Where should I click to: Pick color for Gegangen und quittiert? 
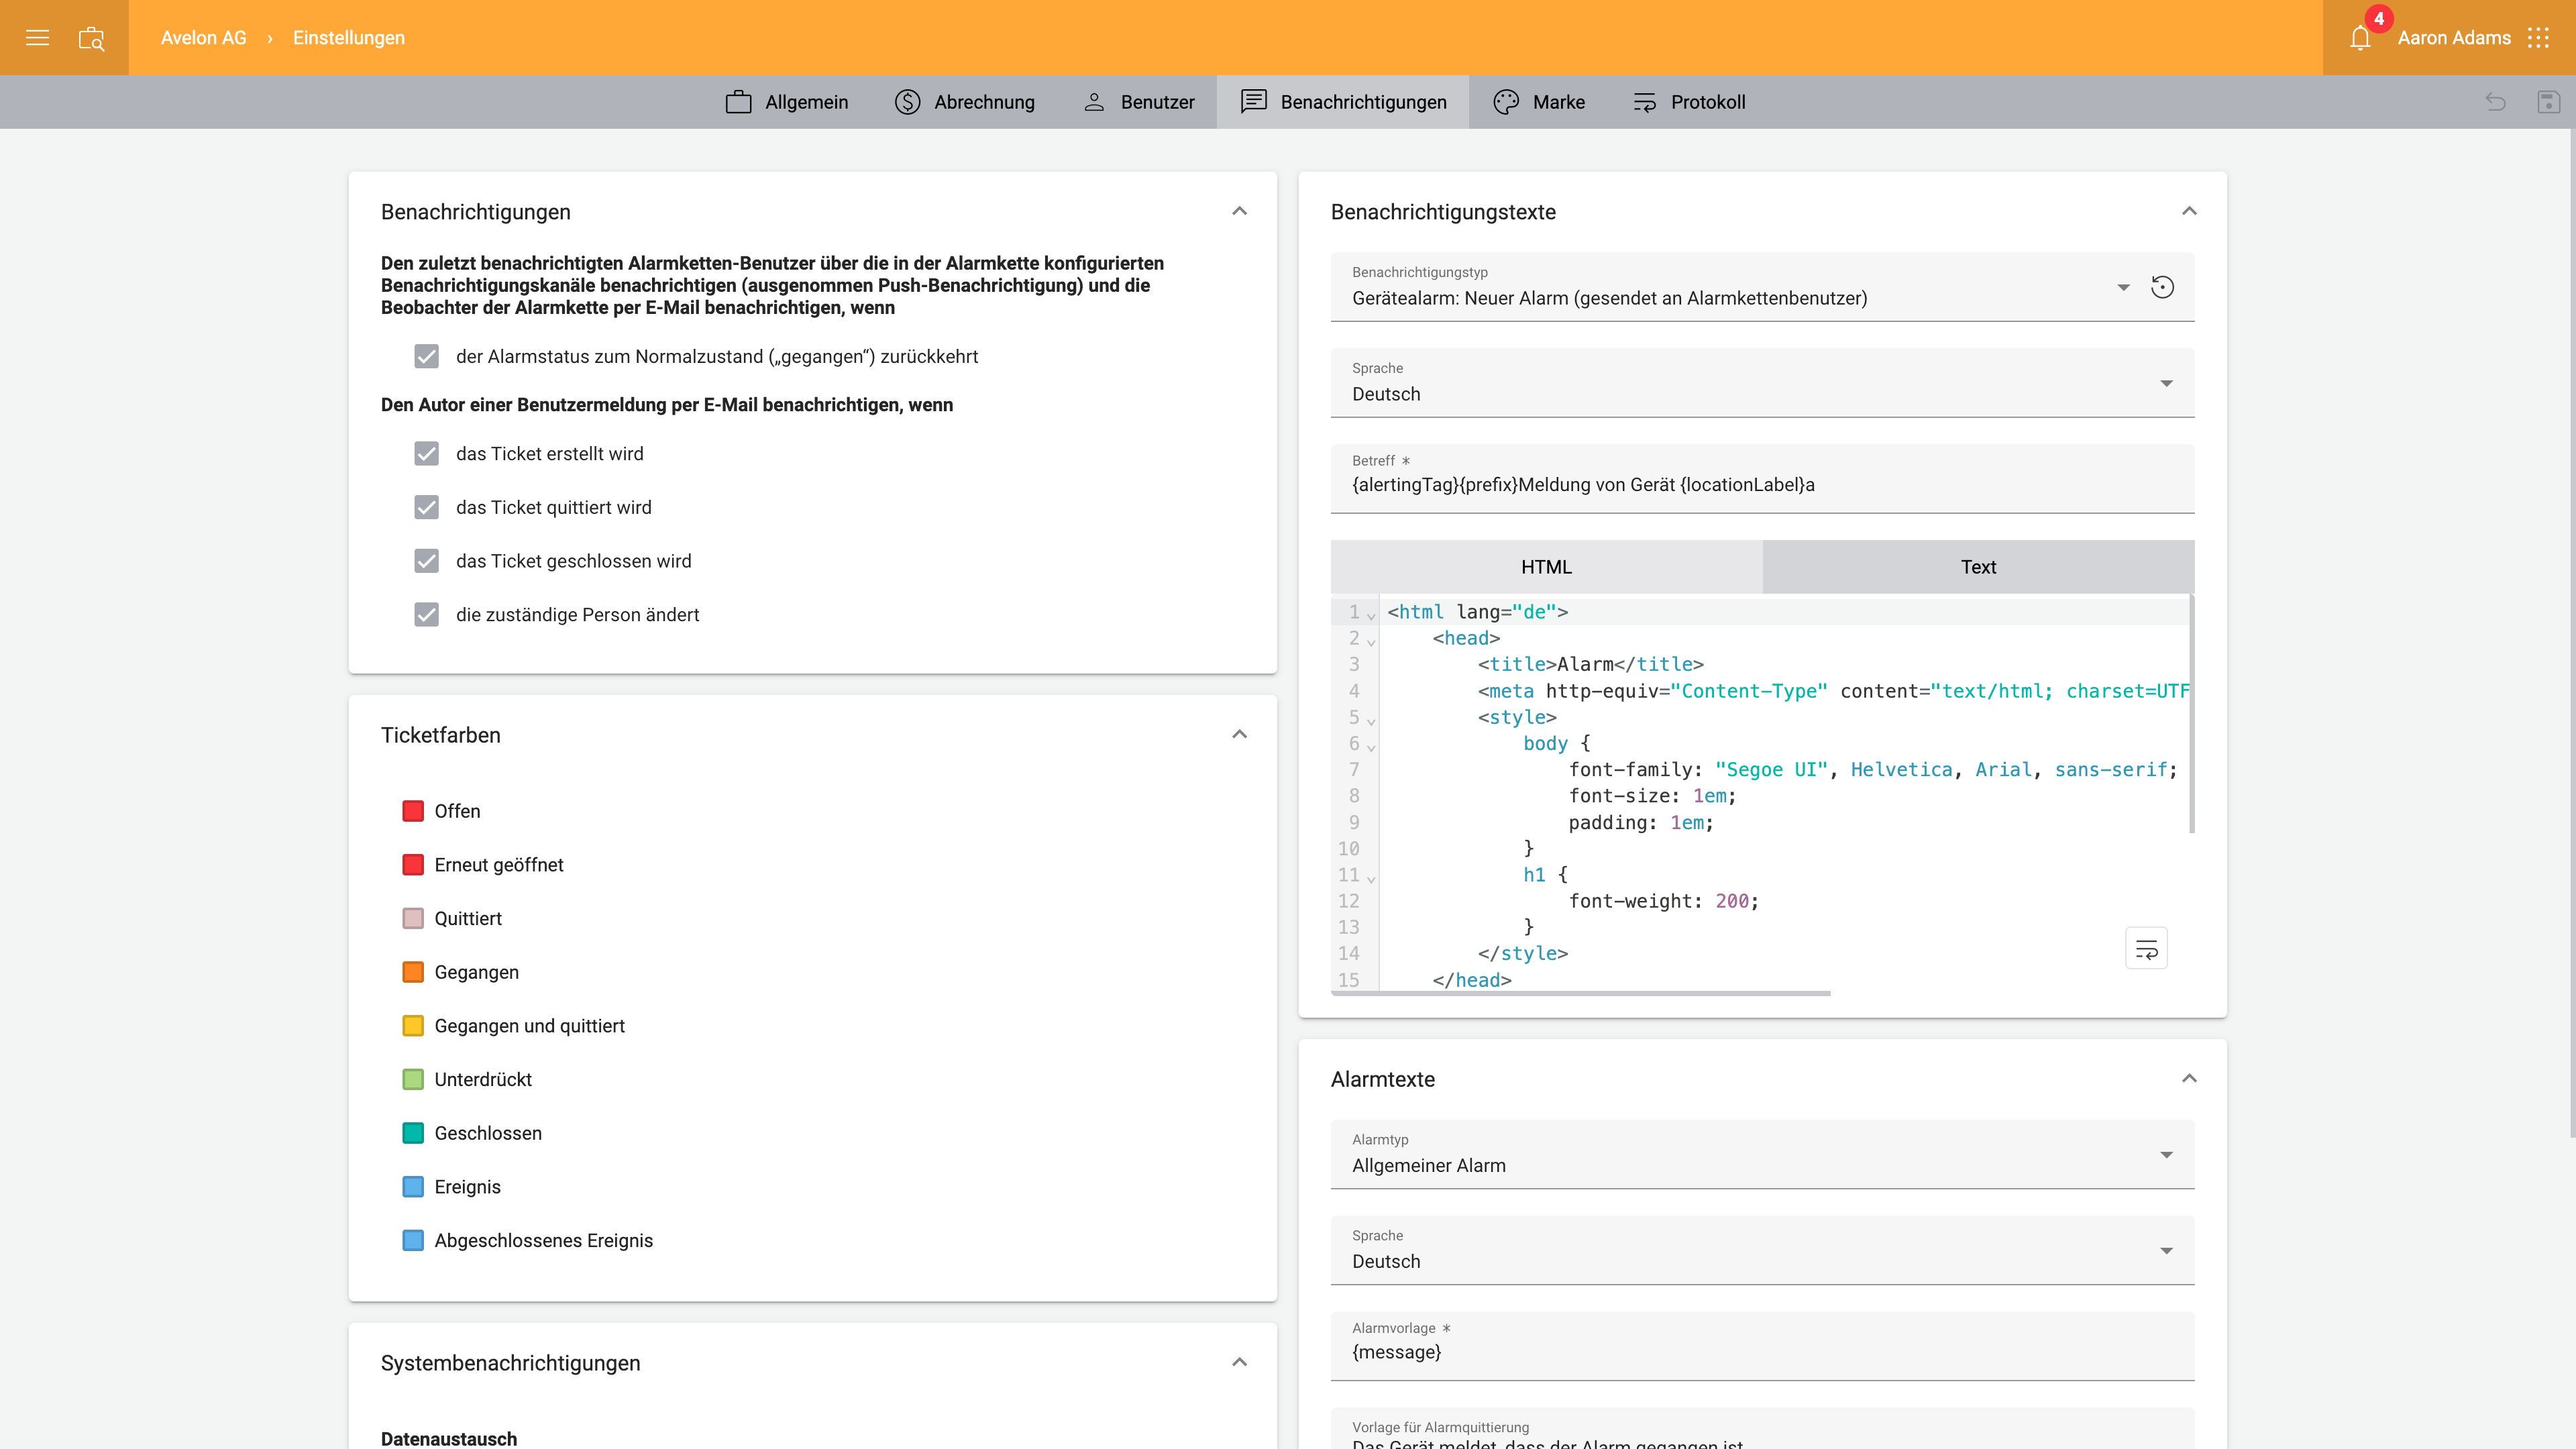(412, 1026)
